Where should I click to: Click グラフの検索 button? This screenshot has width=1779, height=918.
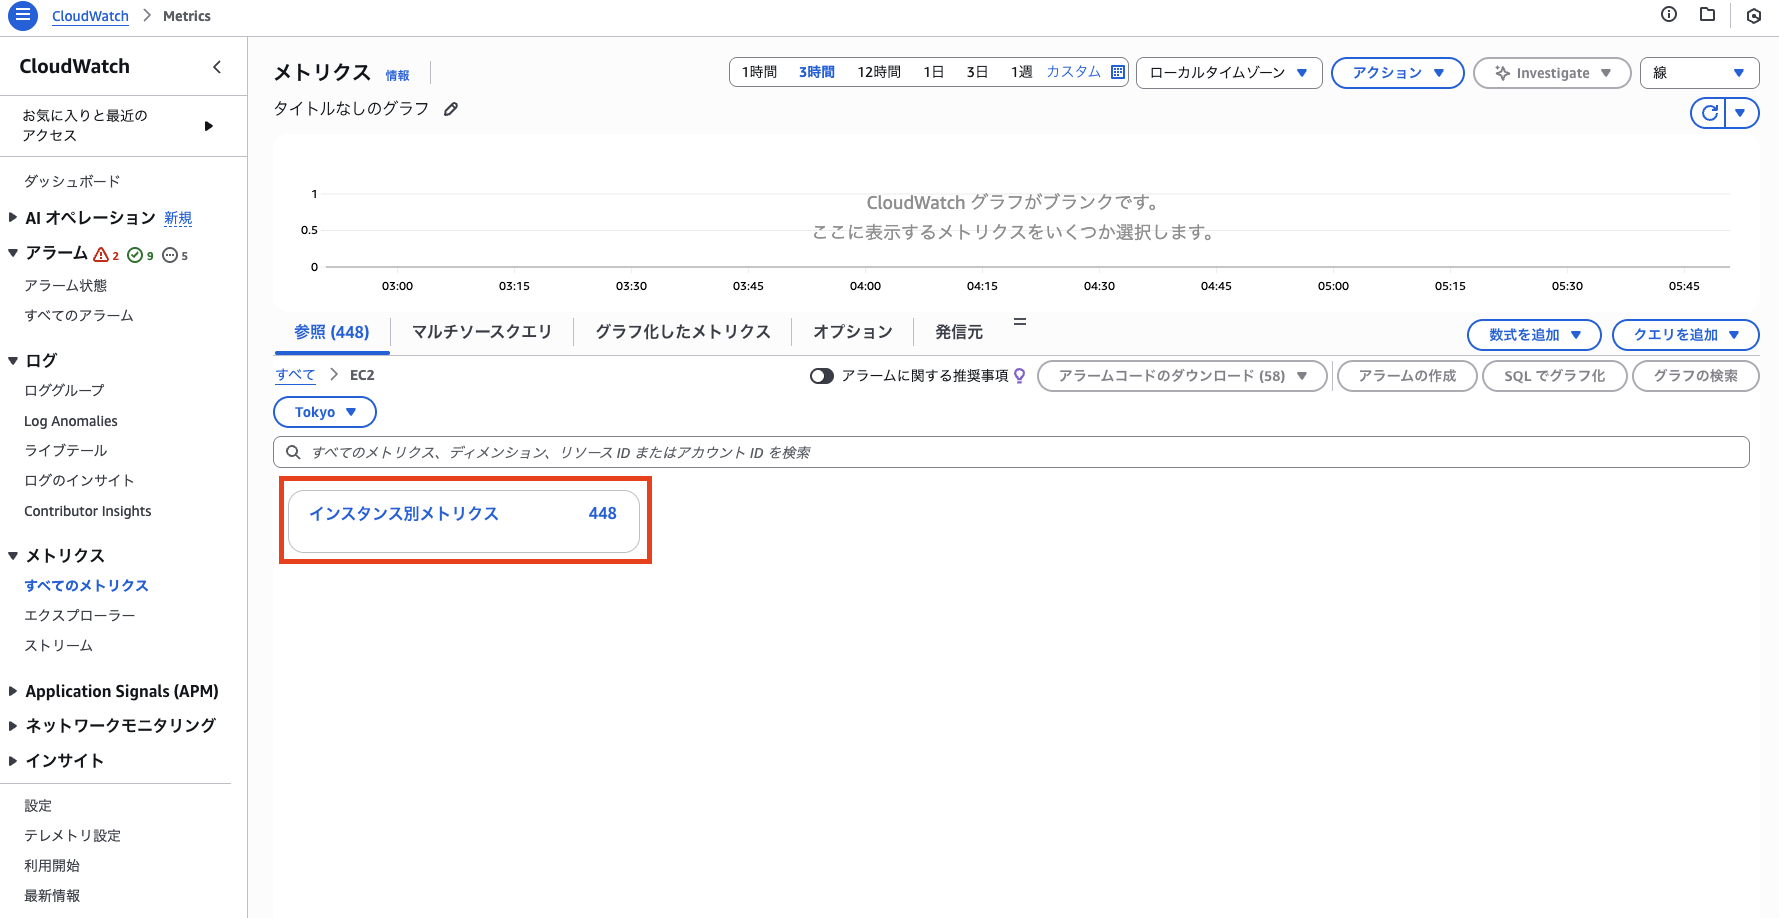coord(1695,376)
